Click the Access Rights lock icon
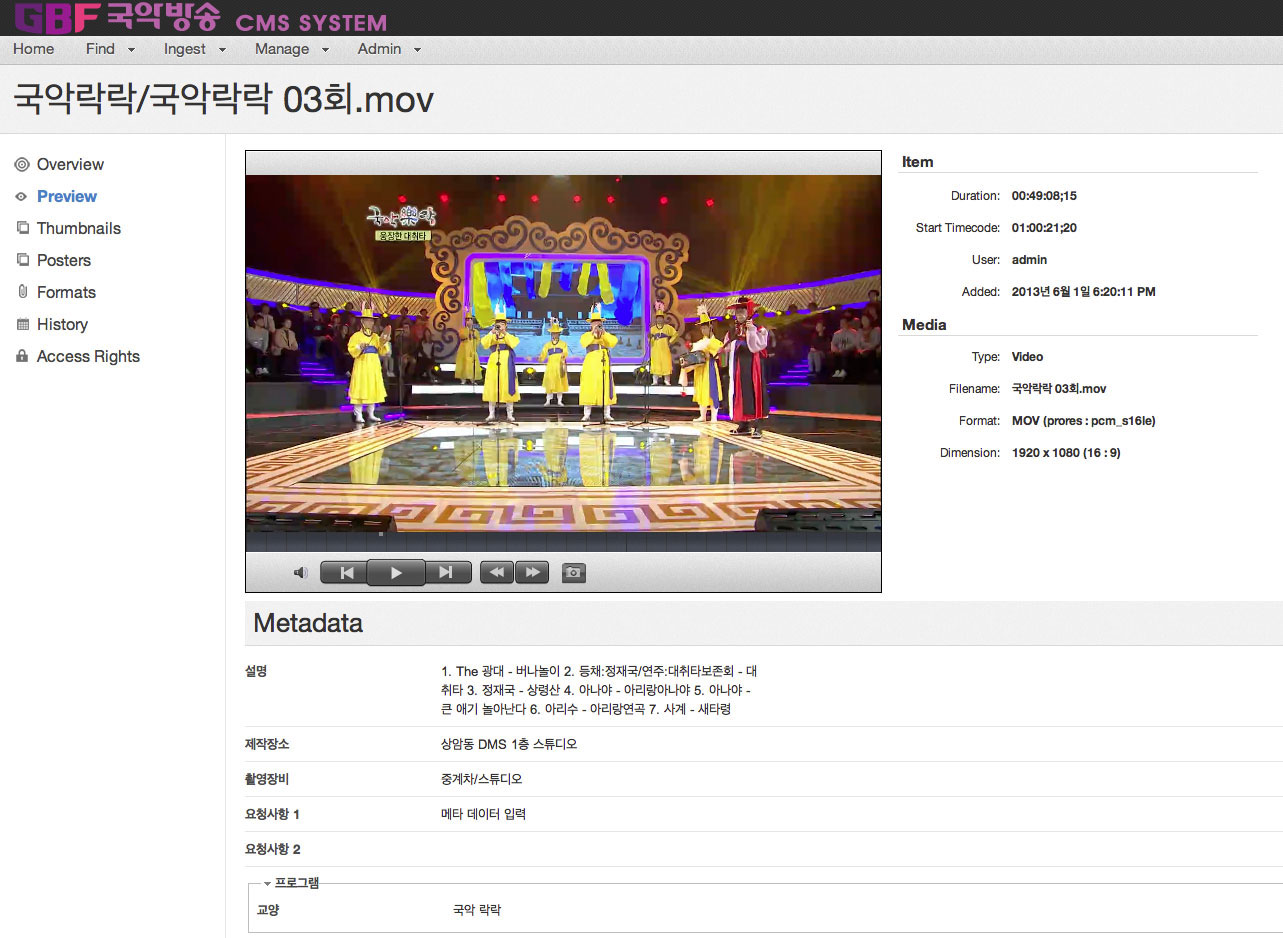This screenshot has width=1283, height=938. (22, 356)
